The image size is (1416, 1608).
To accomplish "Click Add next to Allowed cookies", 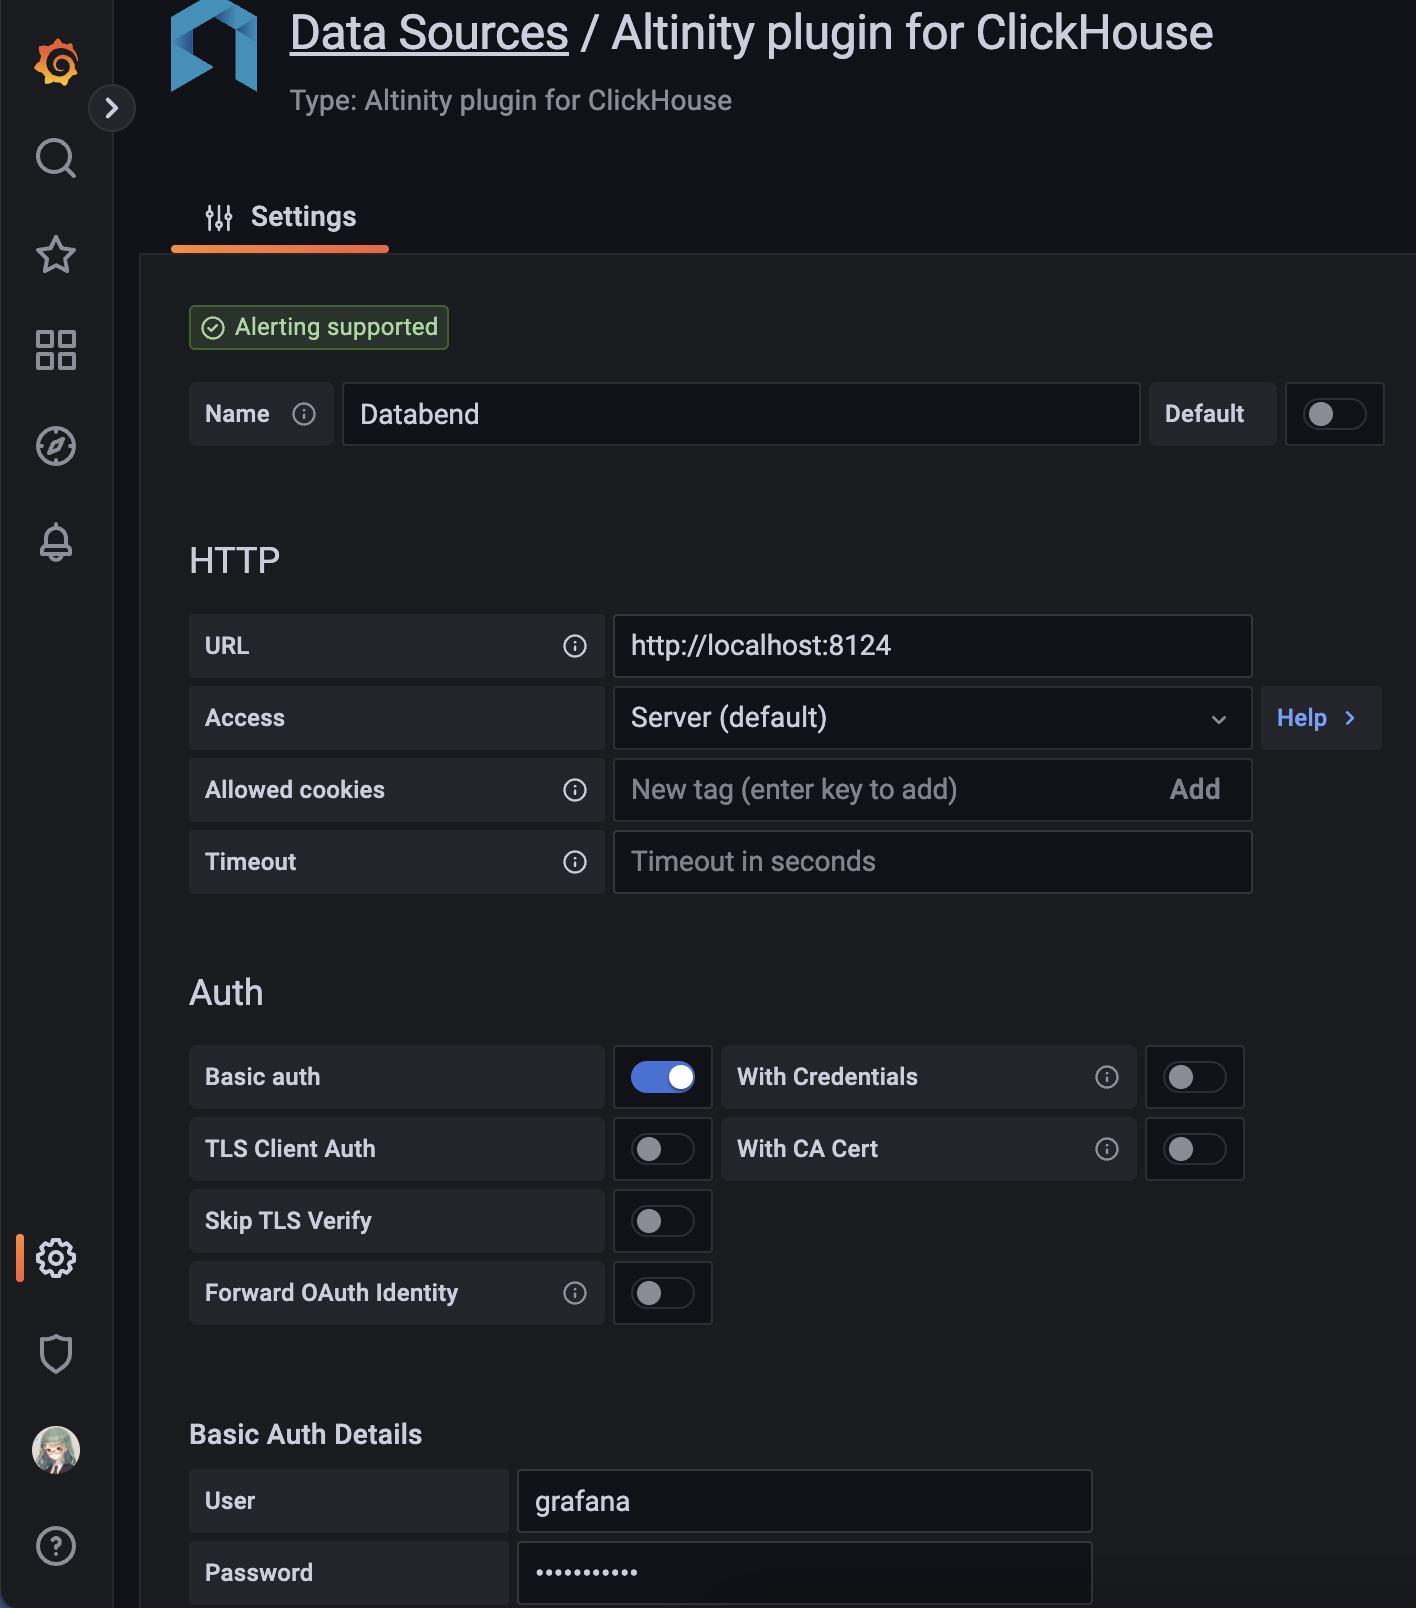I will [1194, 790].
